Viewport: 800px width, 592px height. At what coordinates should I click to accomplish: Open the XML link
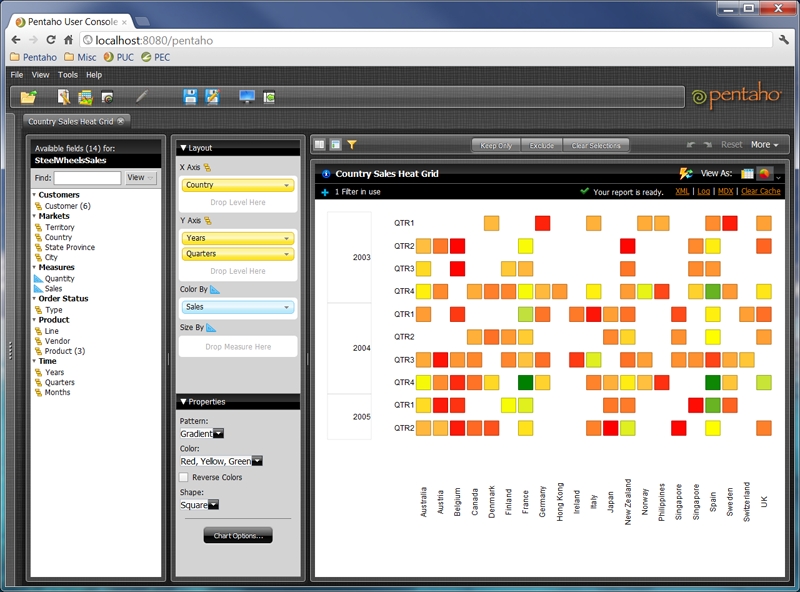[x=682, y=191]
